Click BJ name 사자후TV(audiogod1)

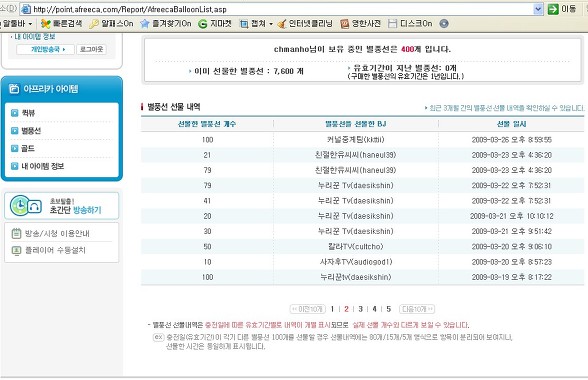356,262
